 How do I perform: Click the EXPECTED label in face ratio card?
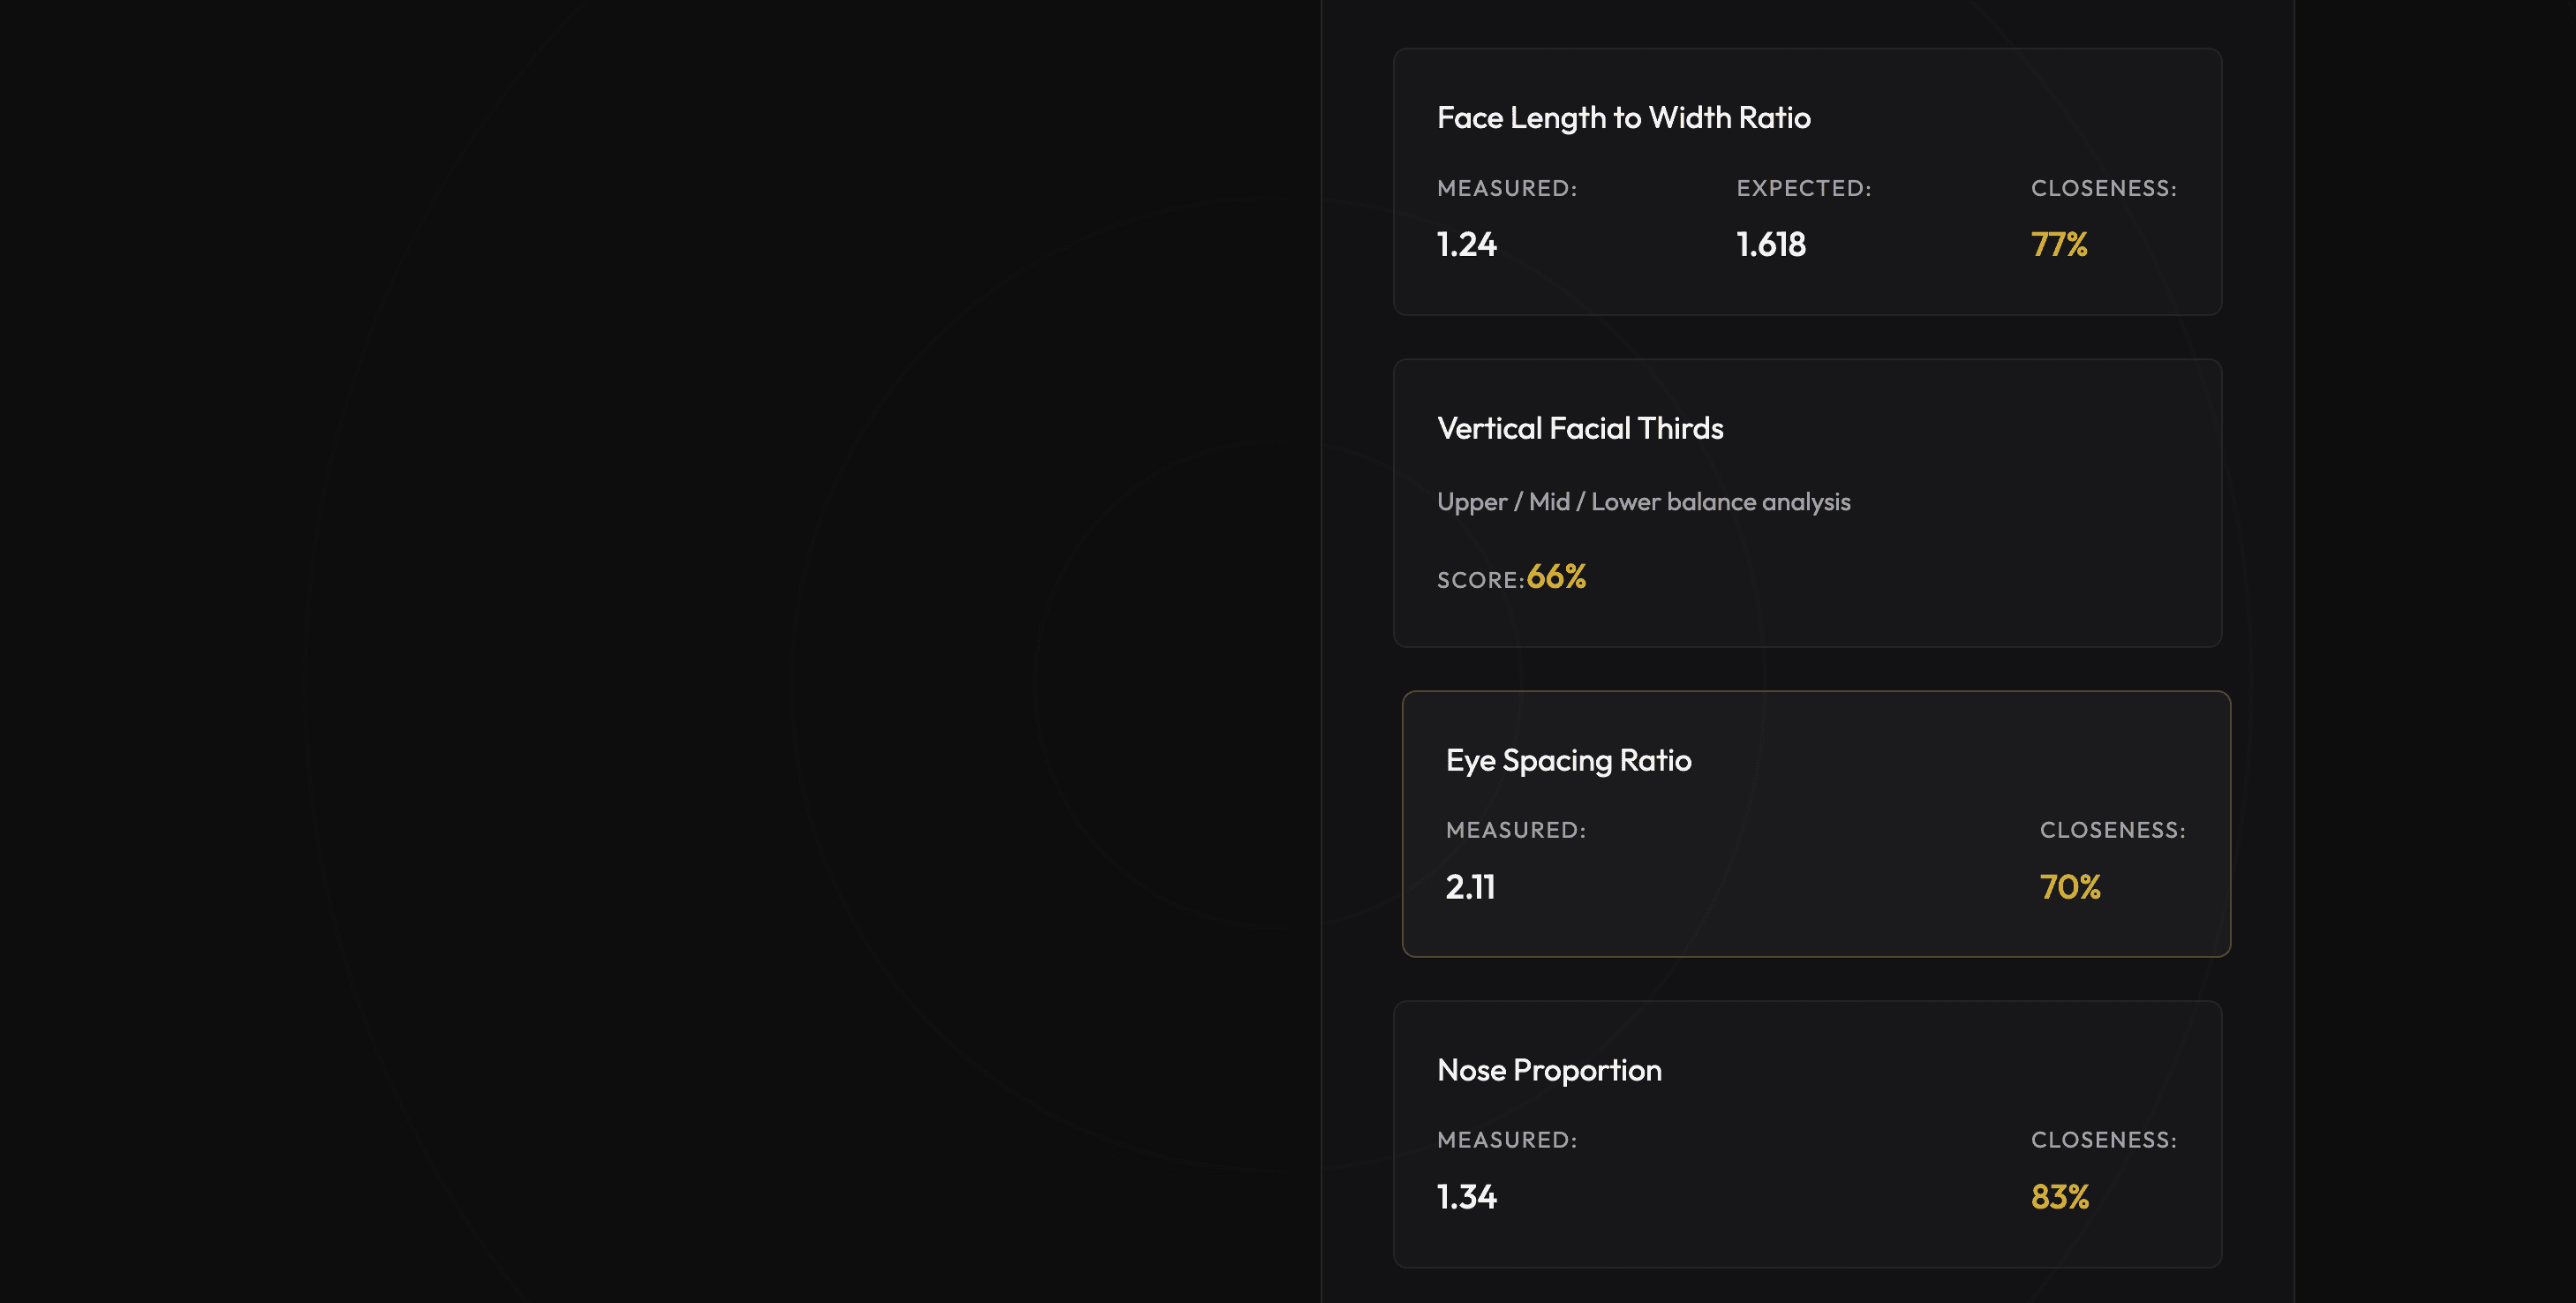1803,188
